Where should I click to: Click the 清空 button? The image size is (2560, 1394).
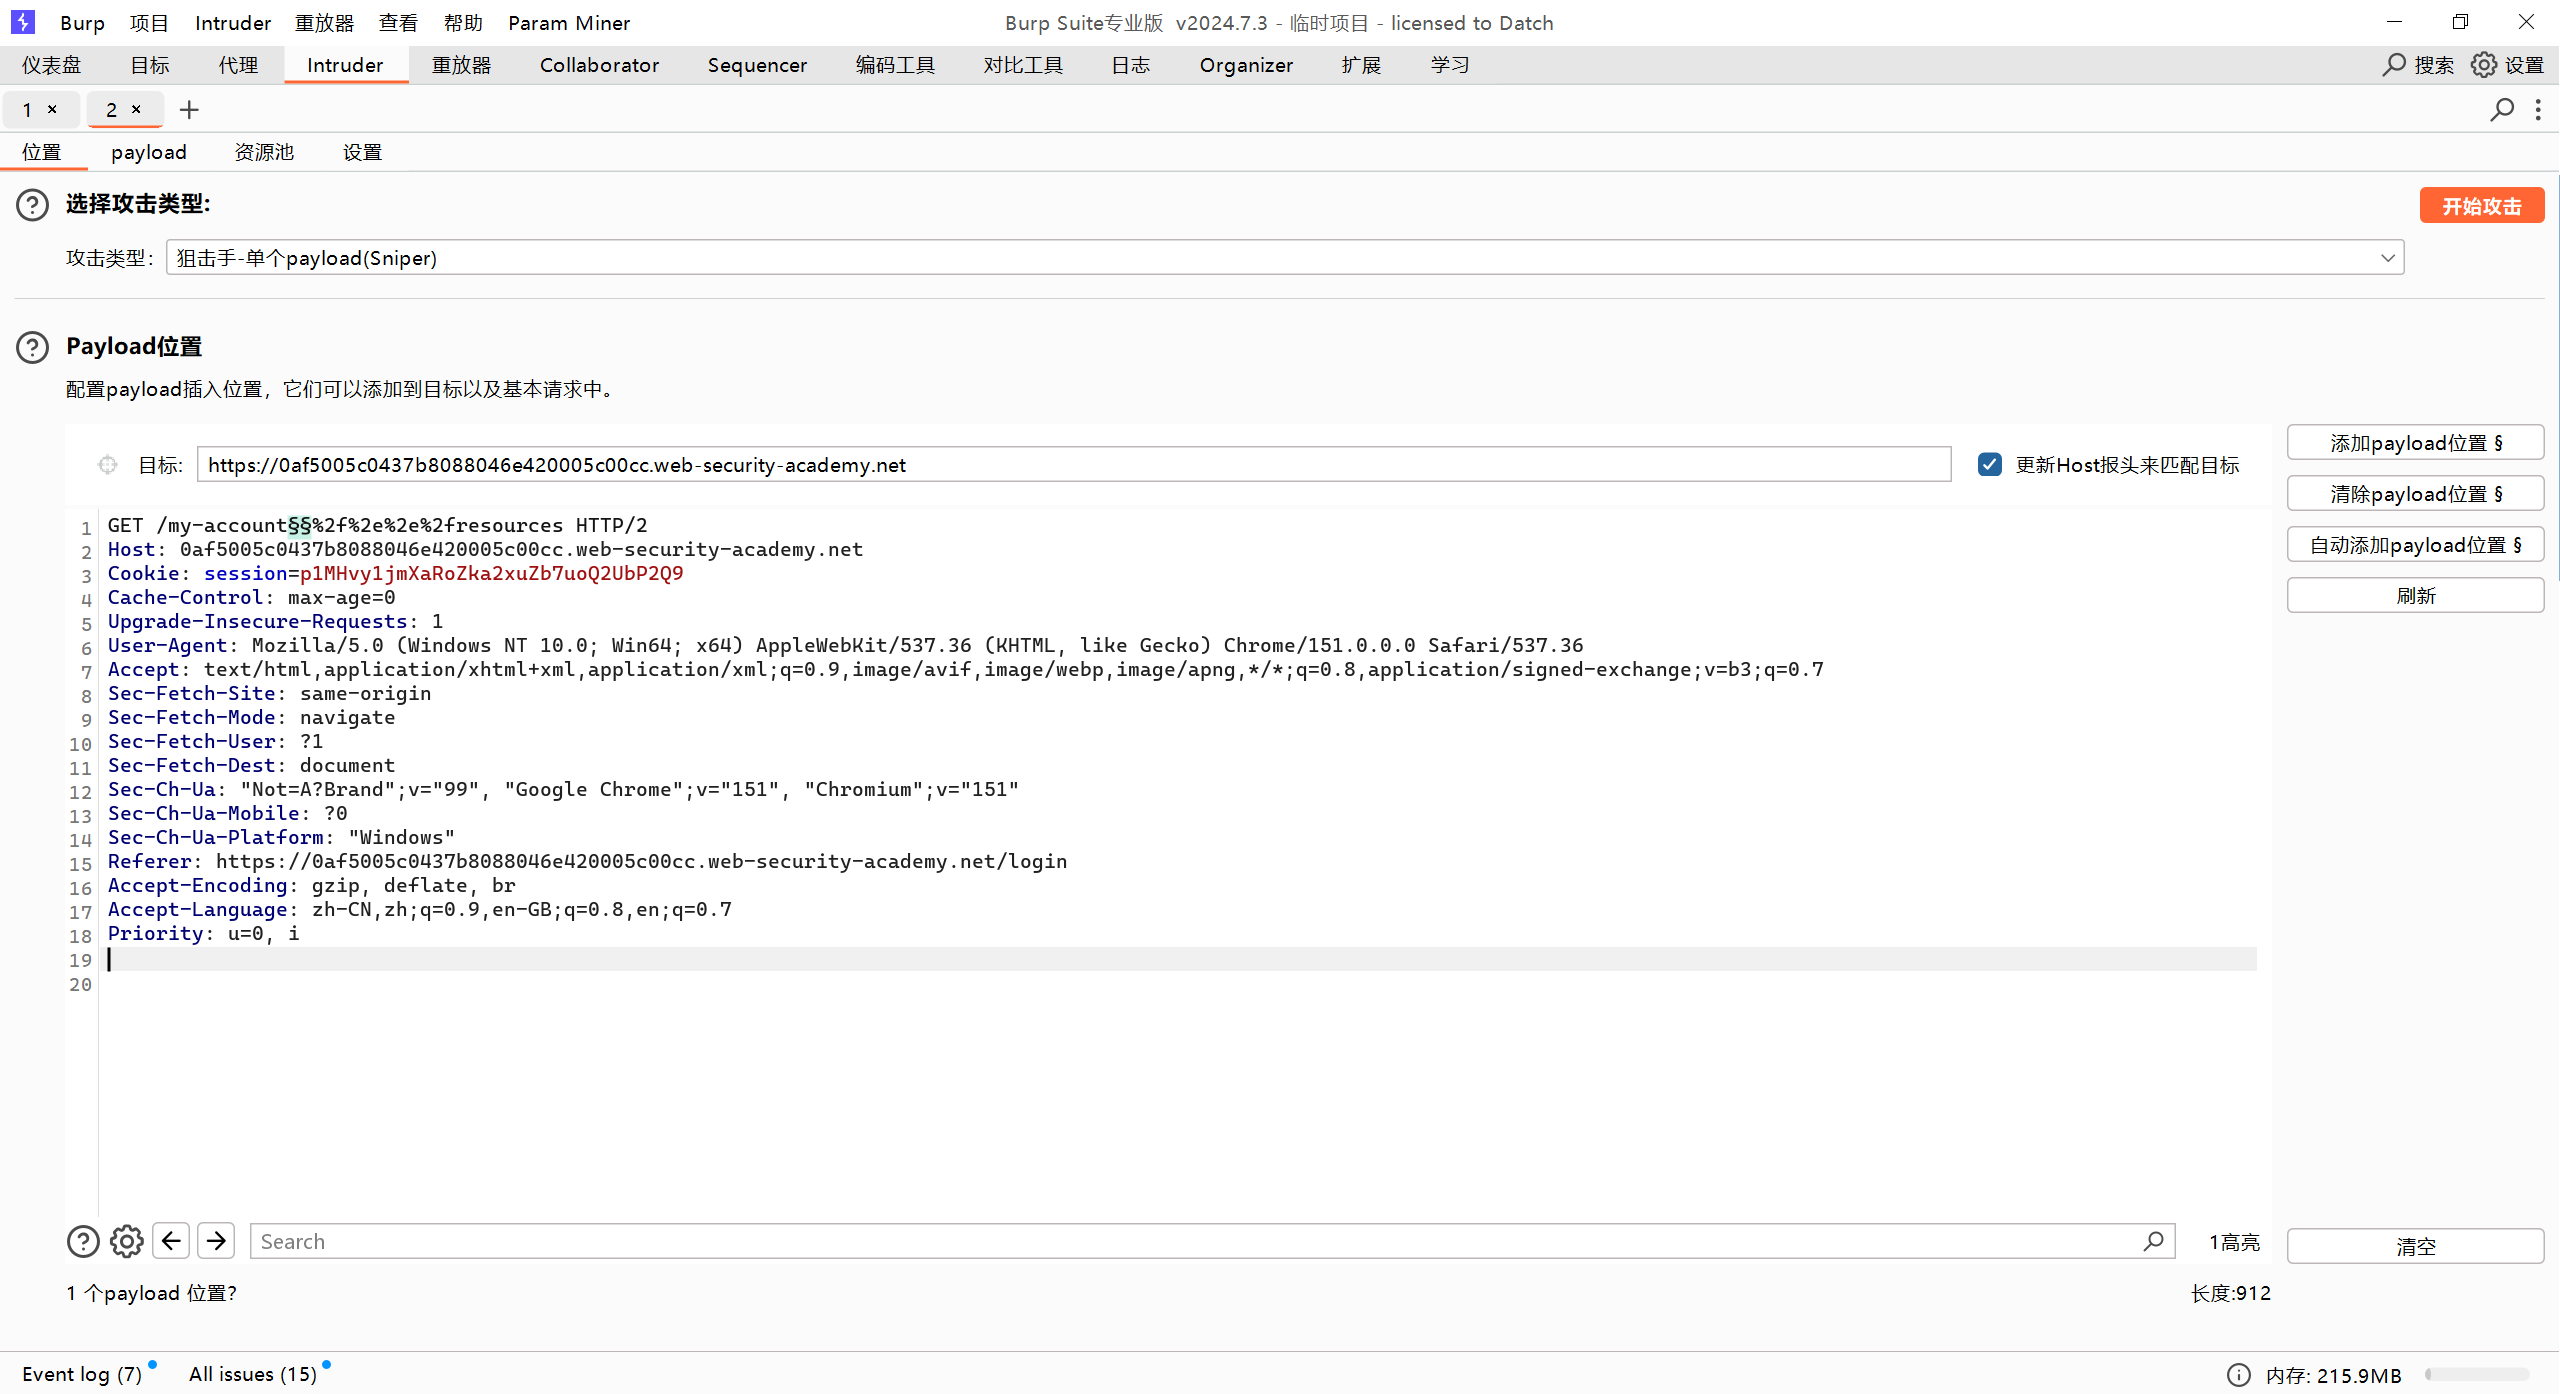(2416, 1247)
